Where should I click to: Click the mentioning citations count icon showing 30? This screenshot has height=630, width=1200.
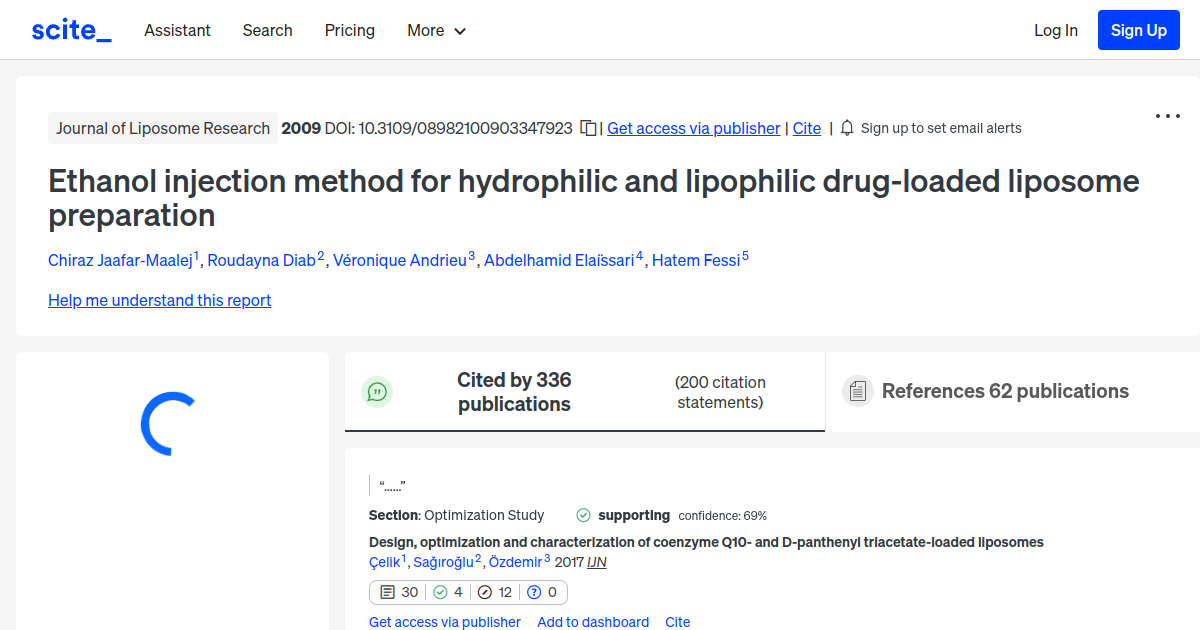pos(398,592)
